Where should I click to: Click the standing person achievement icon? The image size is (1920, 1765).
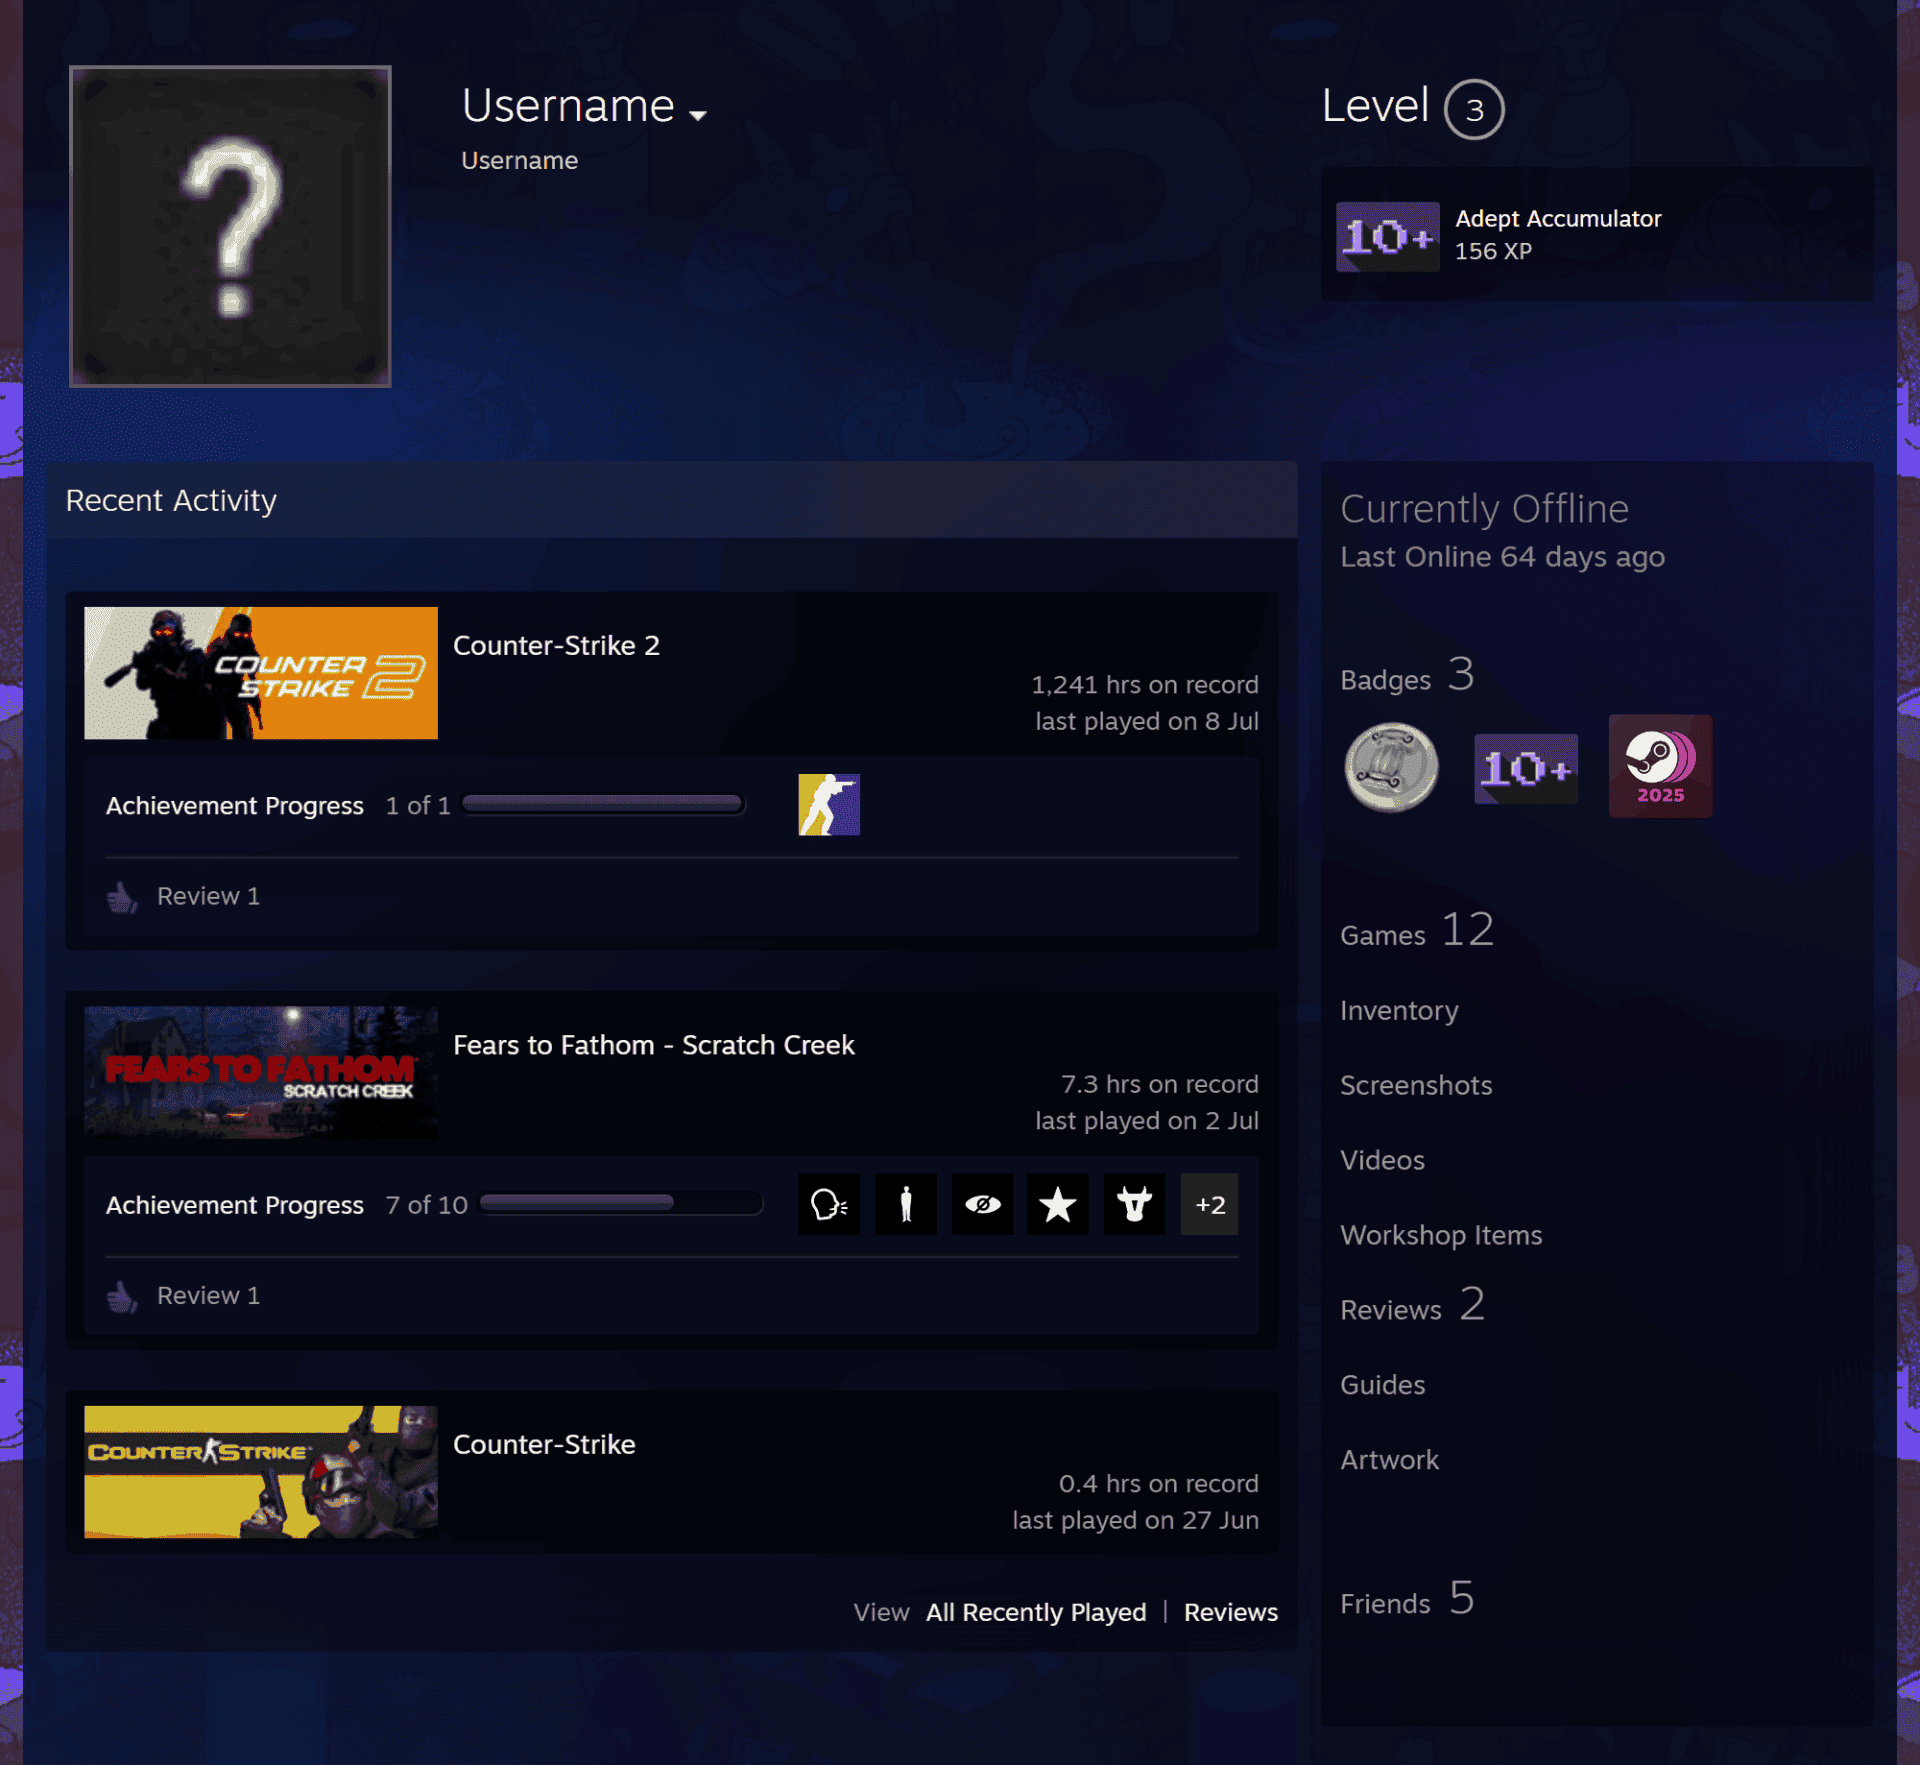906,1204
